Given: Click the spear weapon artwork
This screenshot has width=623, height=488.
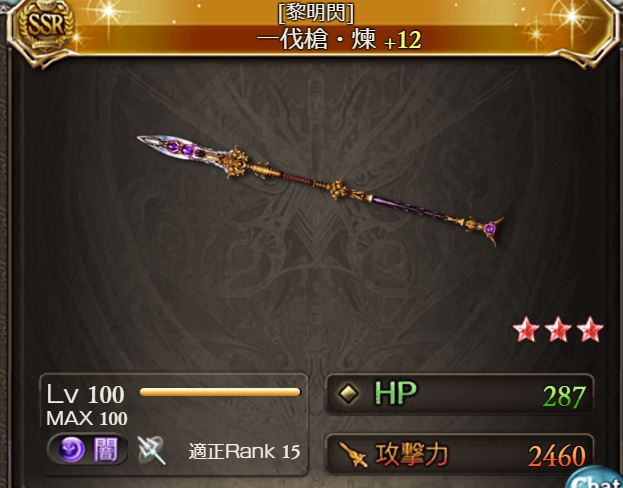Looking at the screenshot, I should pyautogui.click(x=320, y=190).
